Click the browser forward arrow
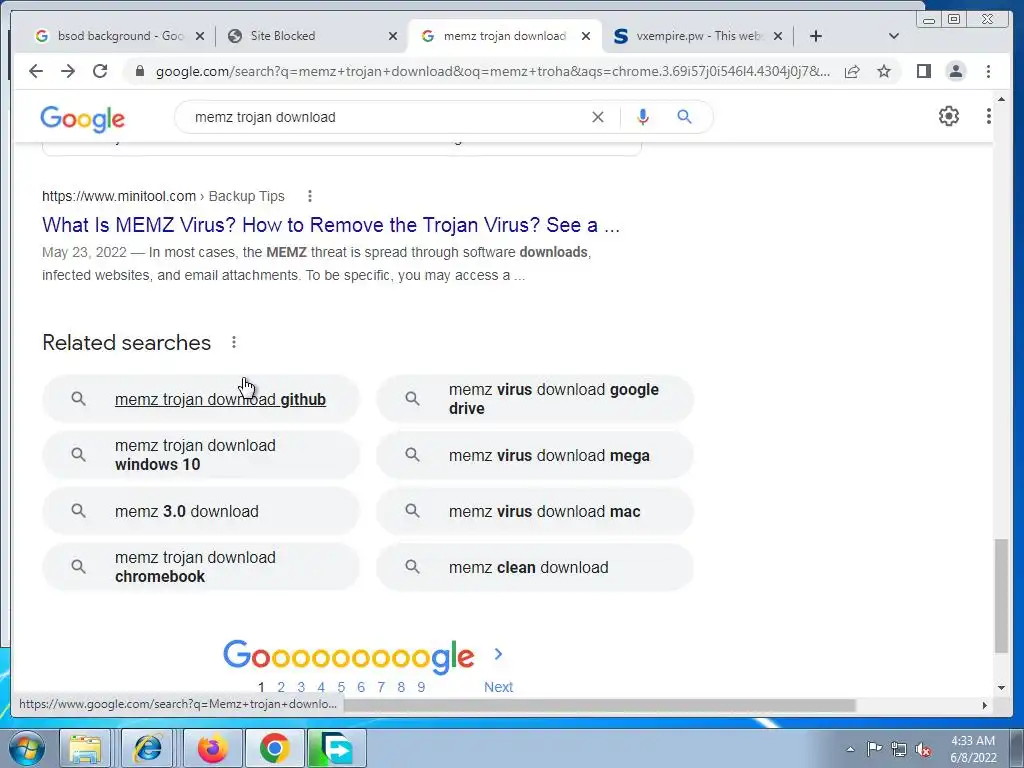 pos(68,71)
